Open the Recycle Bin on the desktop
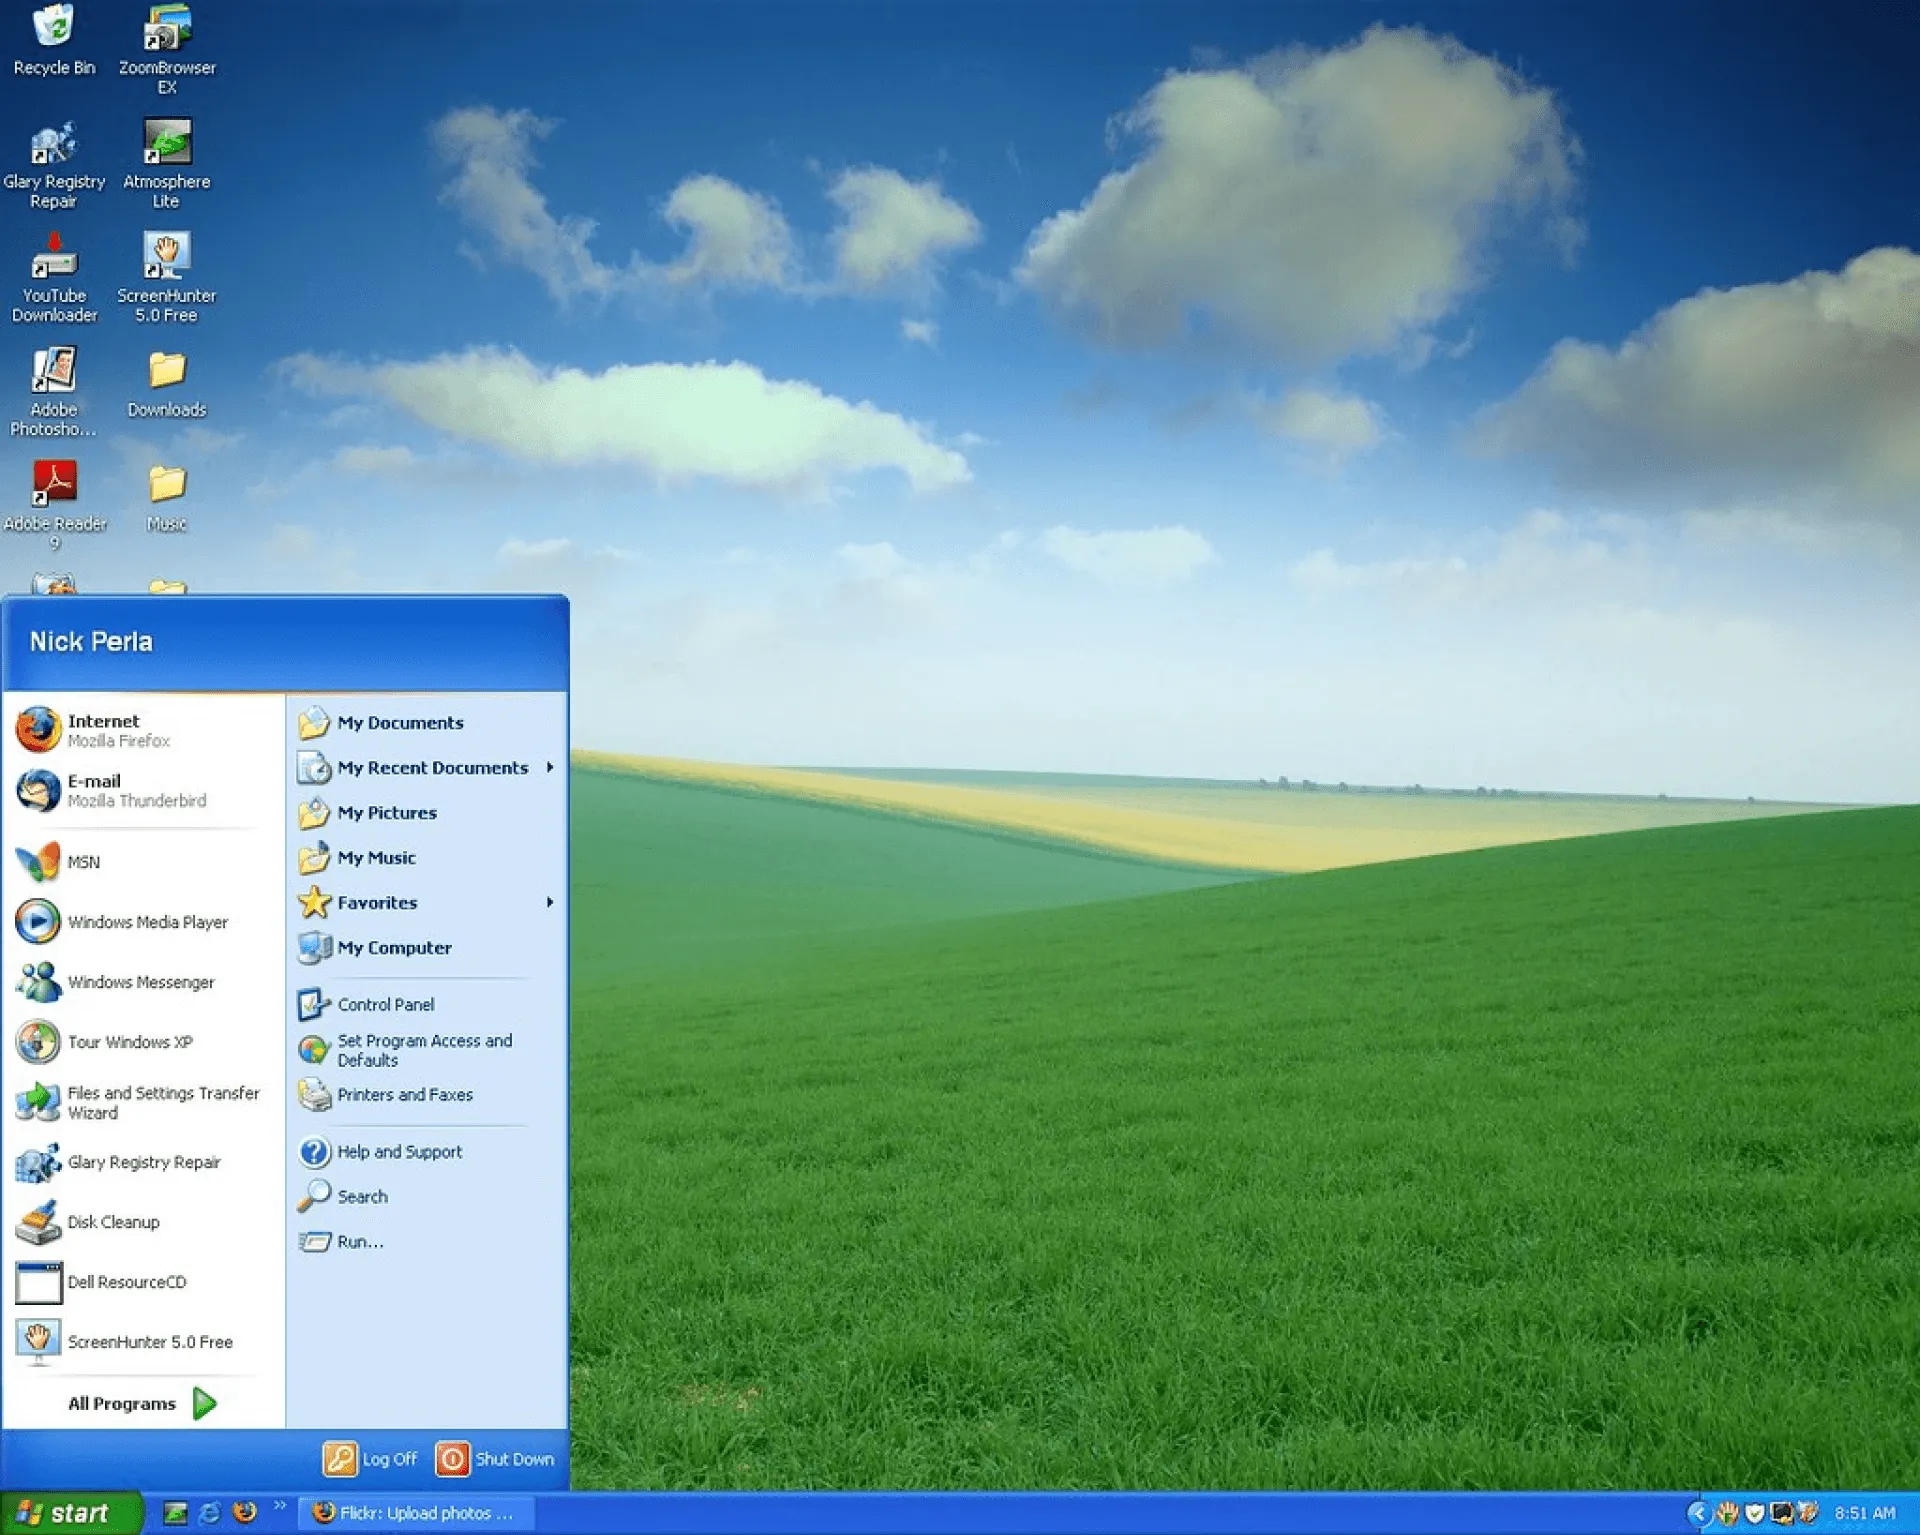 coord(53,30)
